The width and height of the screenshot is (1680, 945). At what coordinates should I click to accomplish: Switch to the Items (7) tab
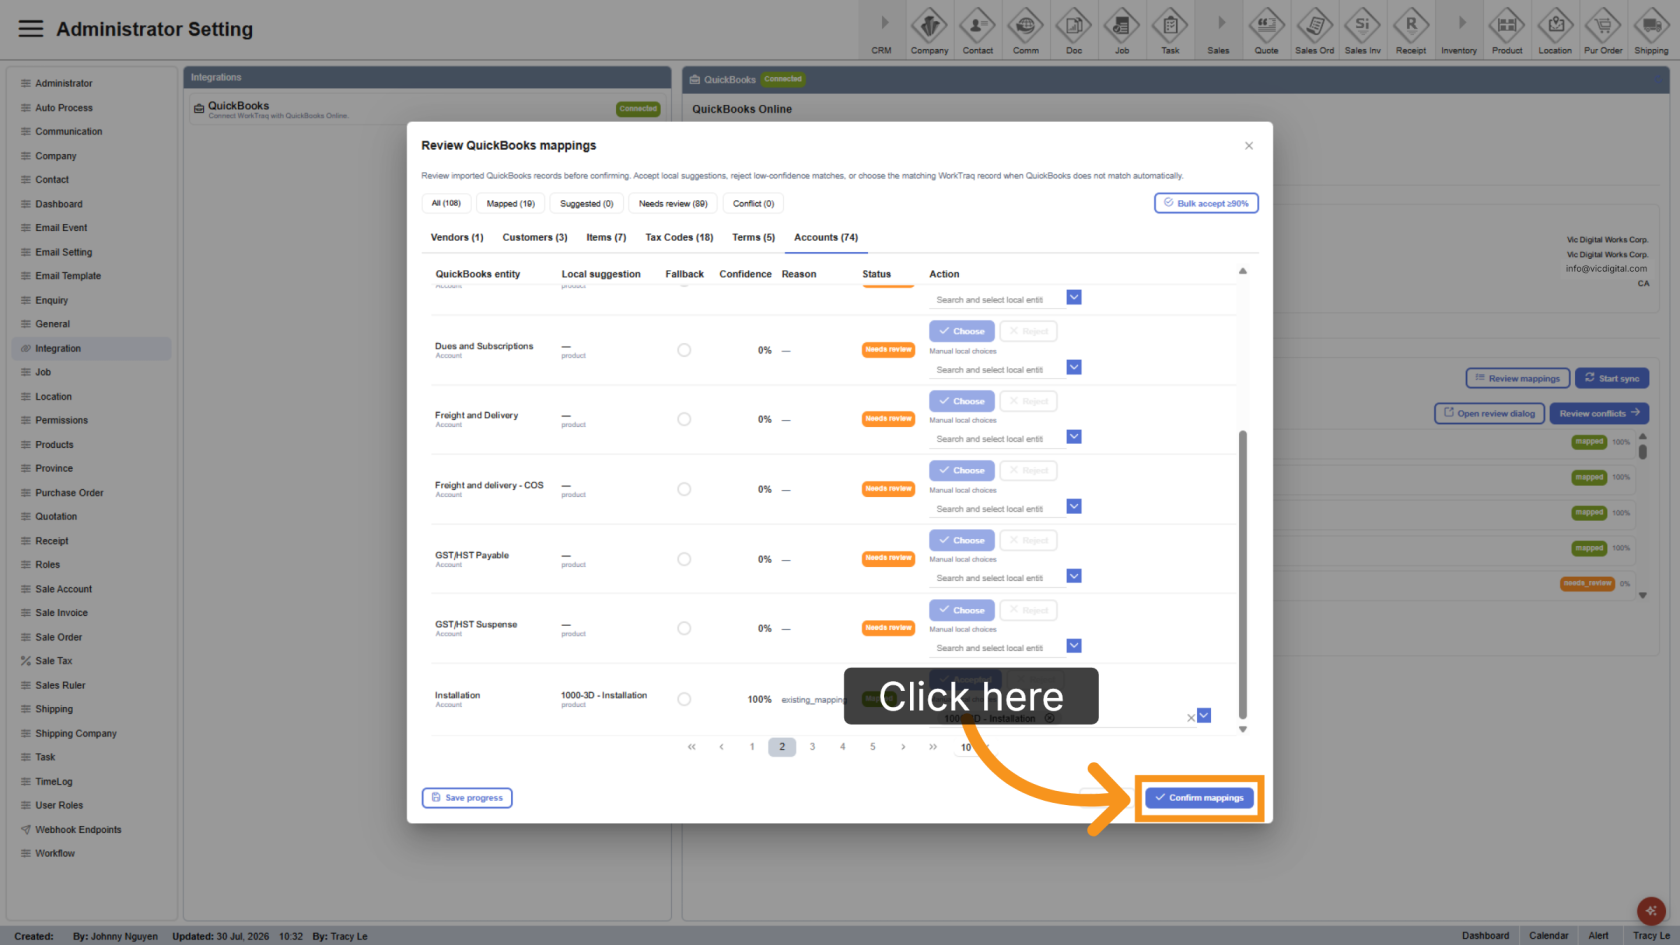(x=606, y=238)
